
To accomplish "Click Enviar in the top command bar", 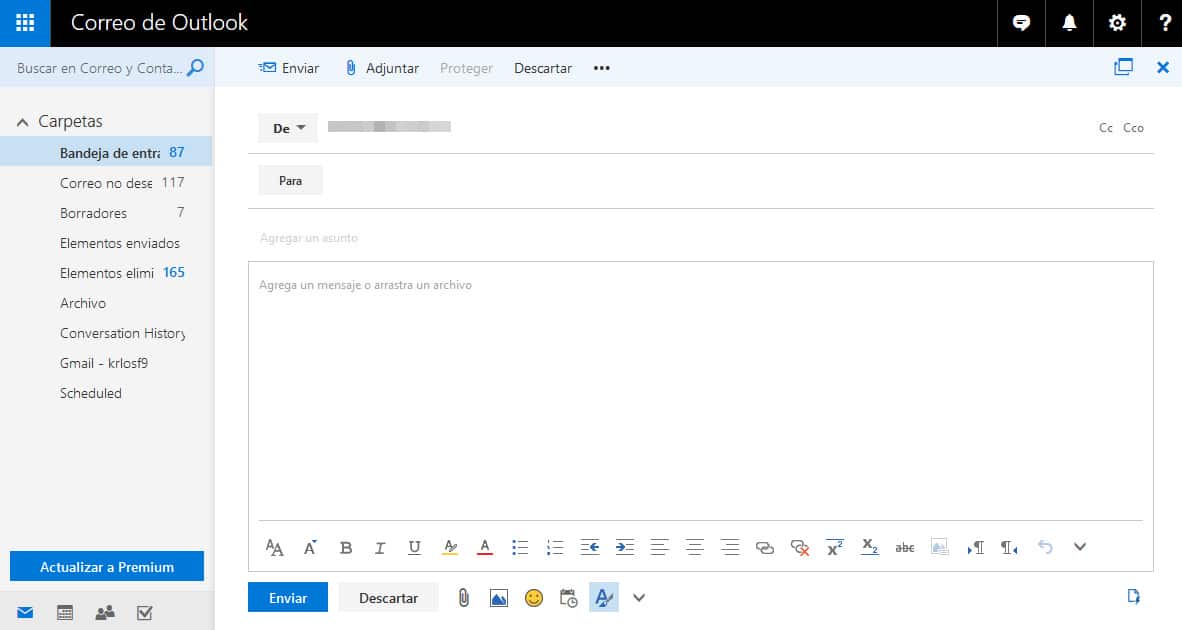I will point(289,68).
